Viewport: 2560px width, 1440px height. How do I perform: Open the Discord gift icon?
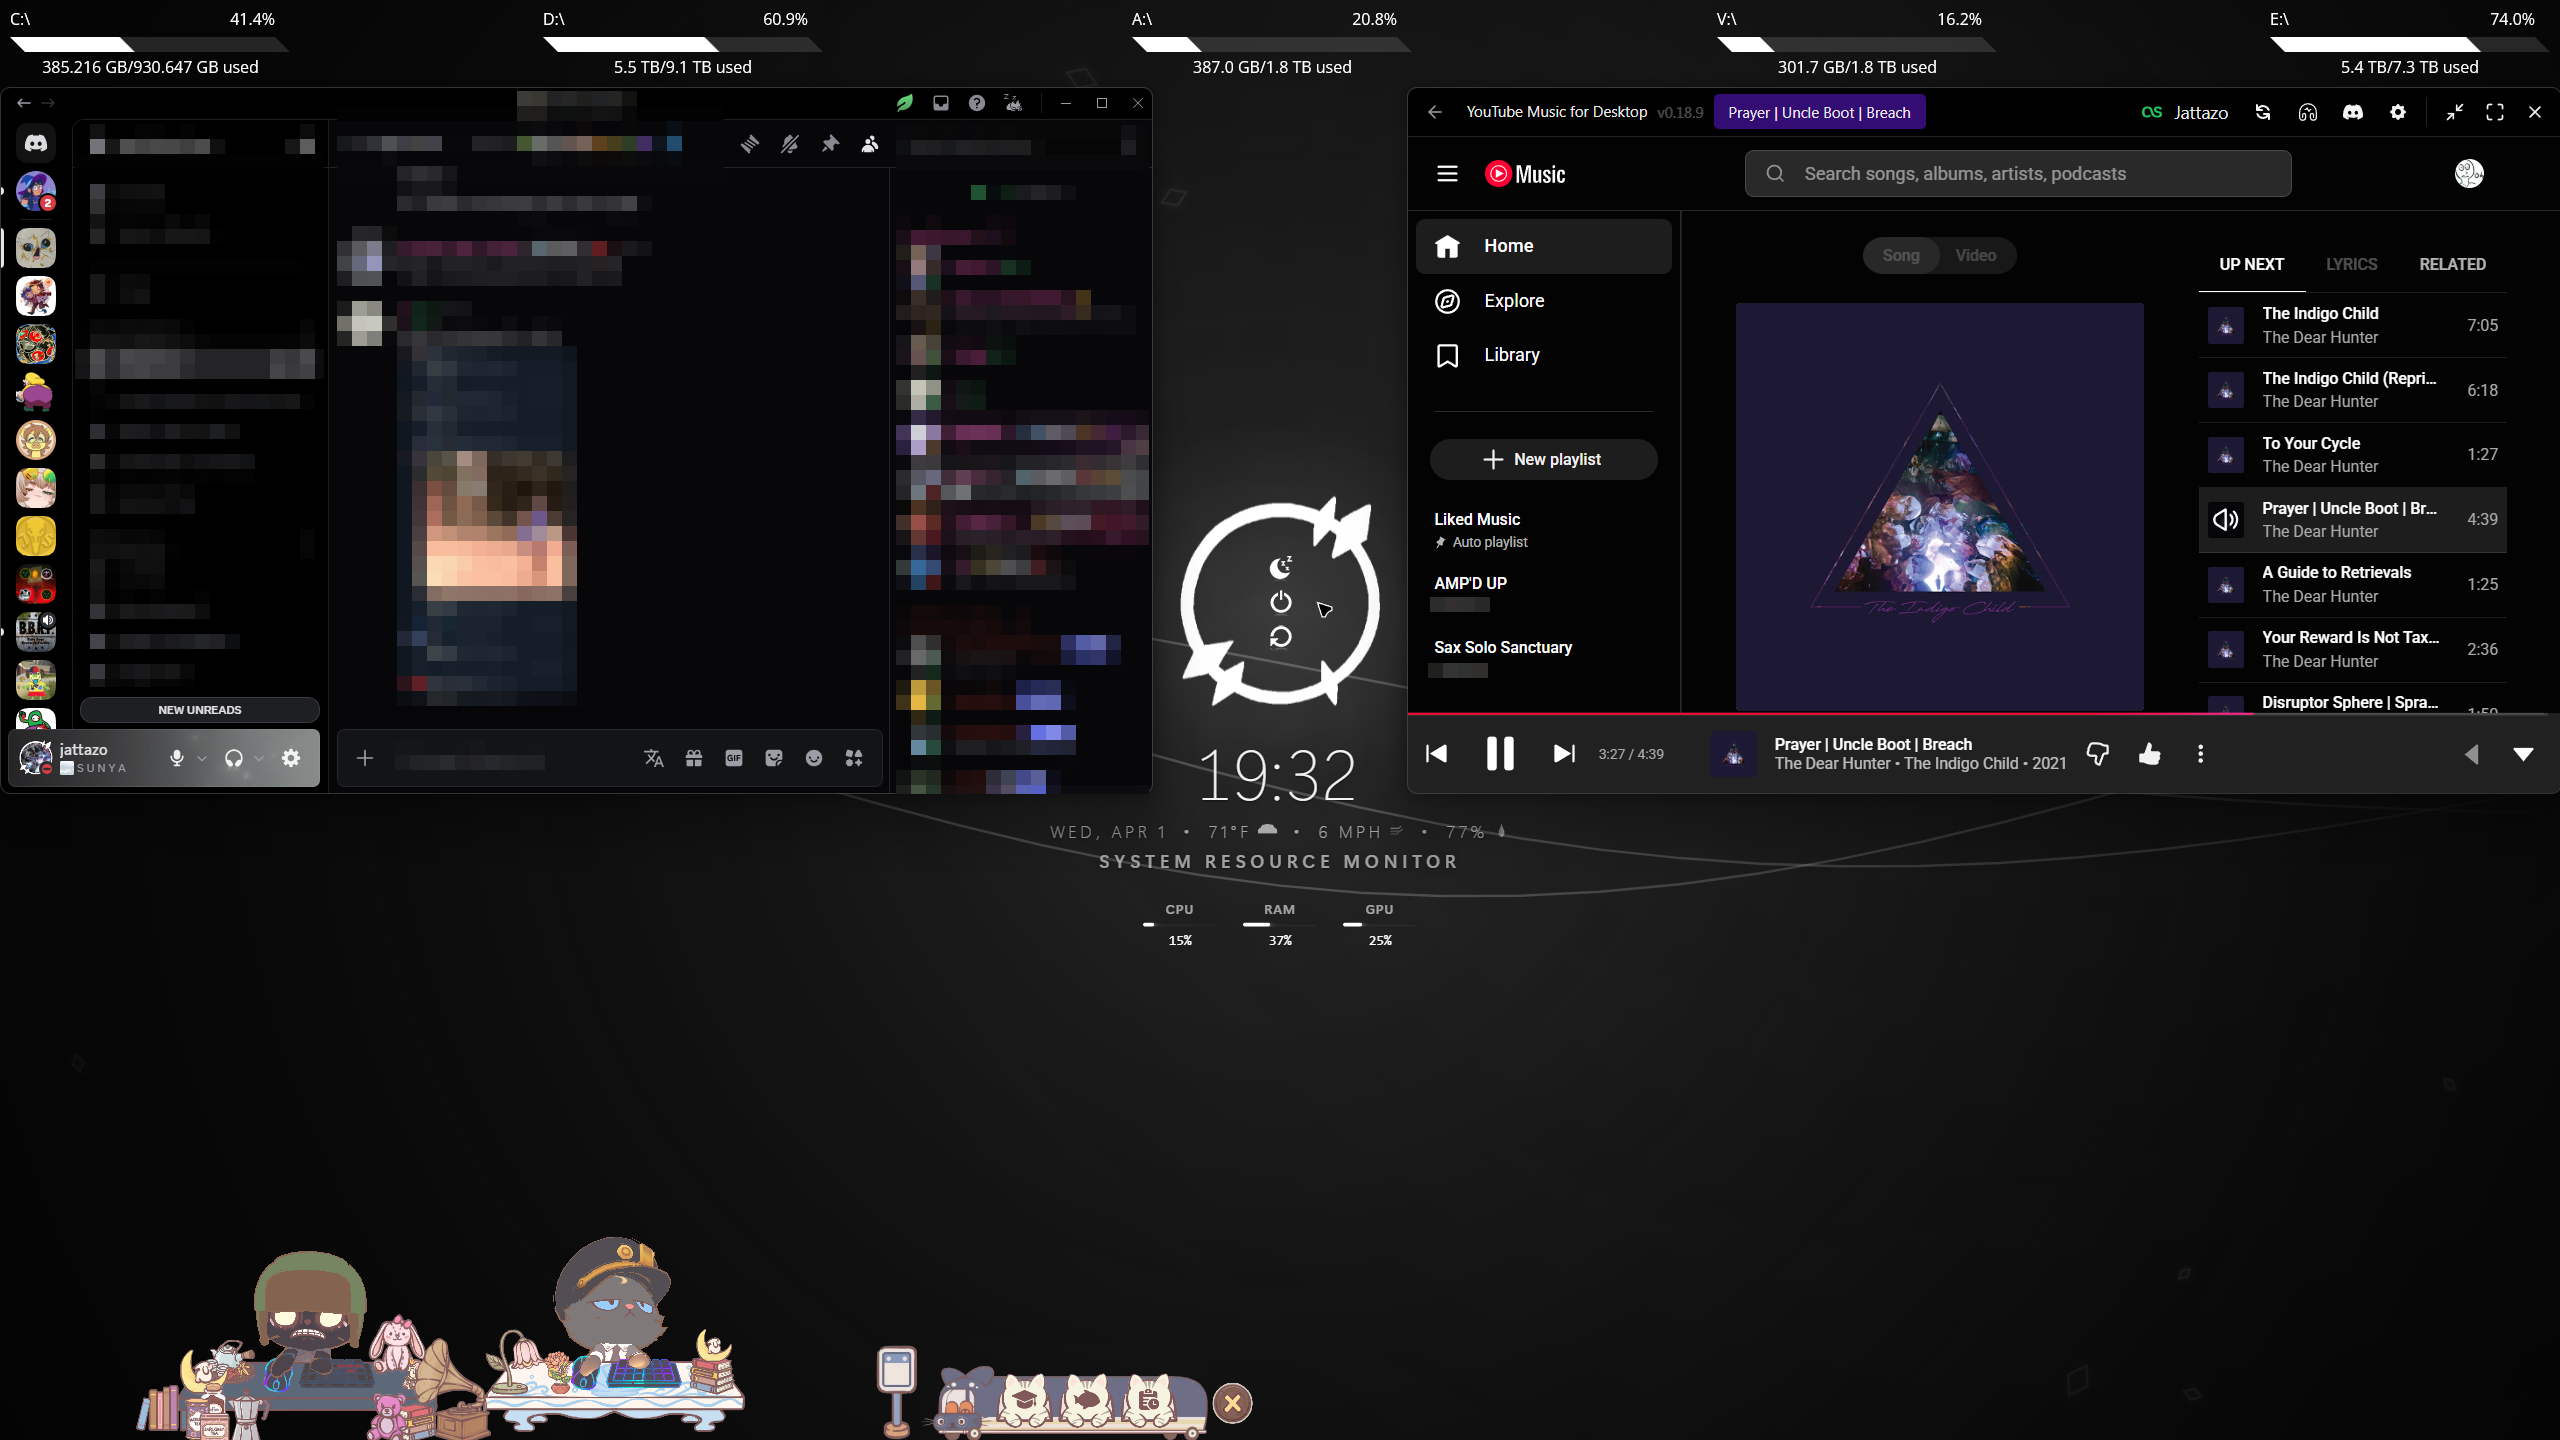tap(694, 758)
